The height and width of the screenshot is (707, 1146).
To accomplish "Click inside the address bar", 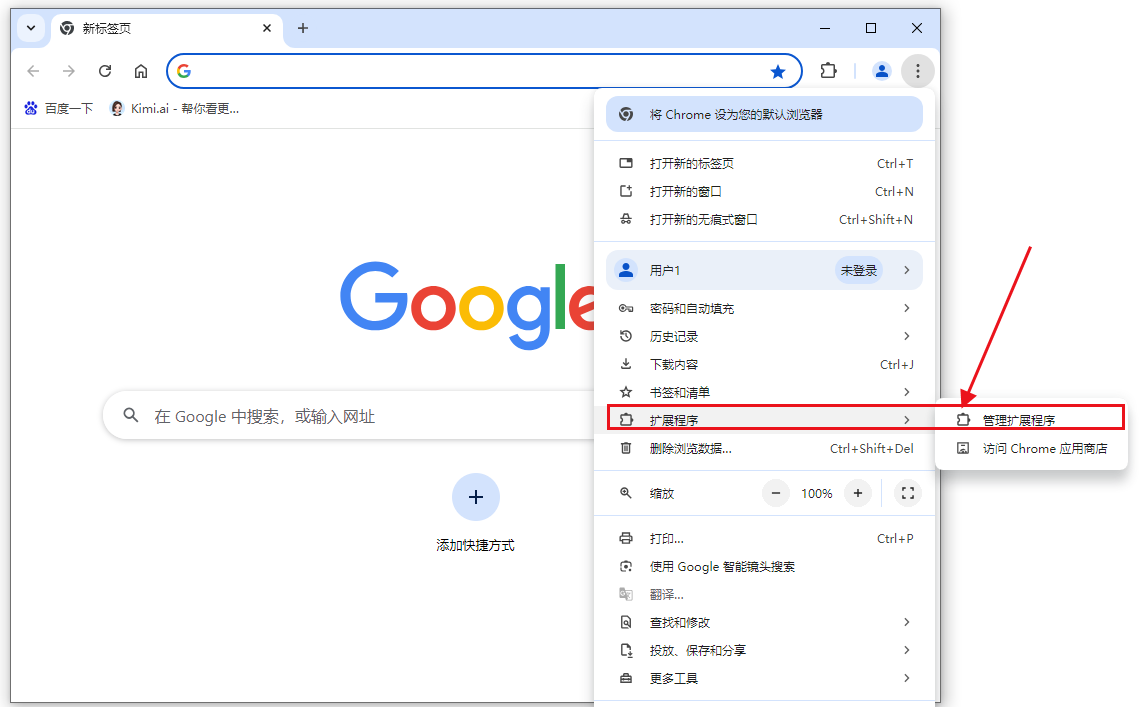I will tap(484, 71).
